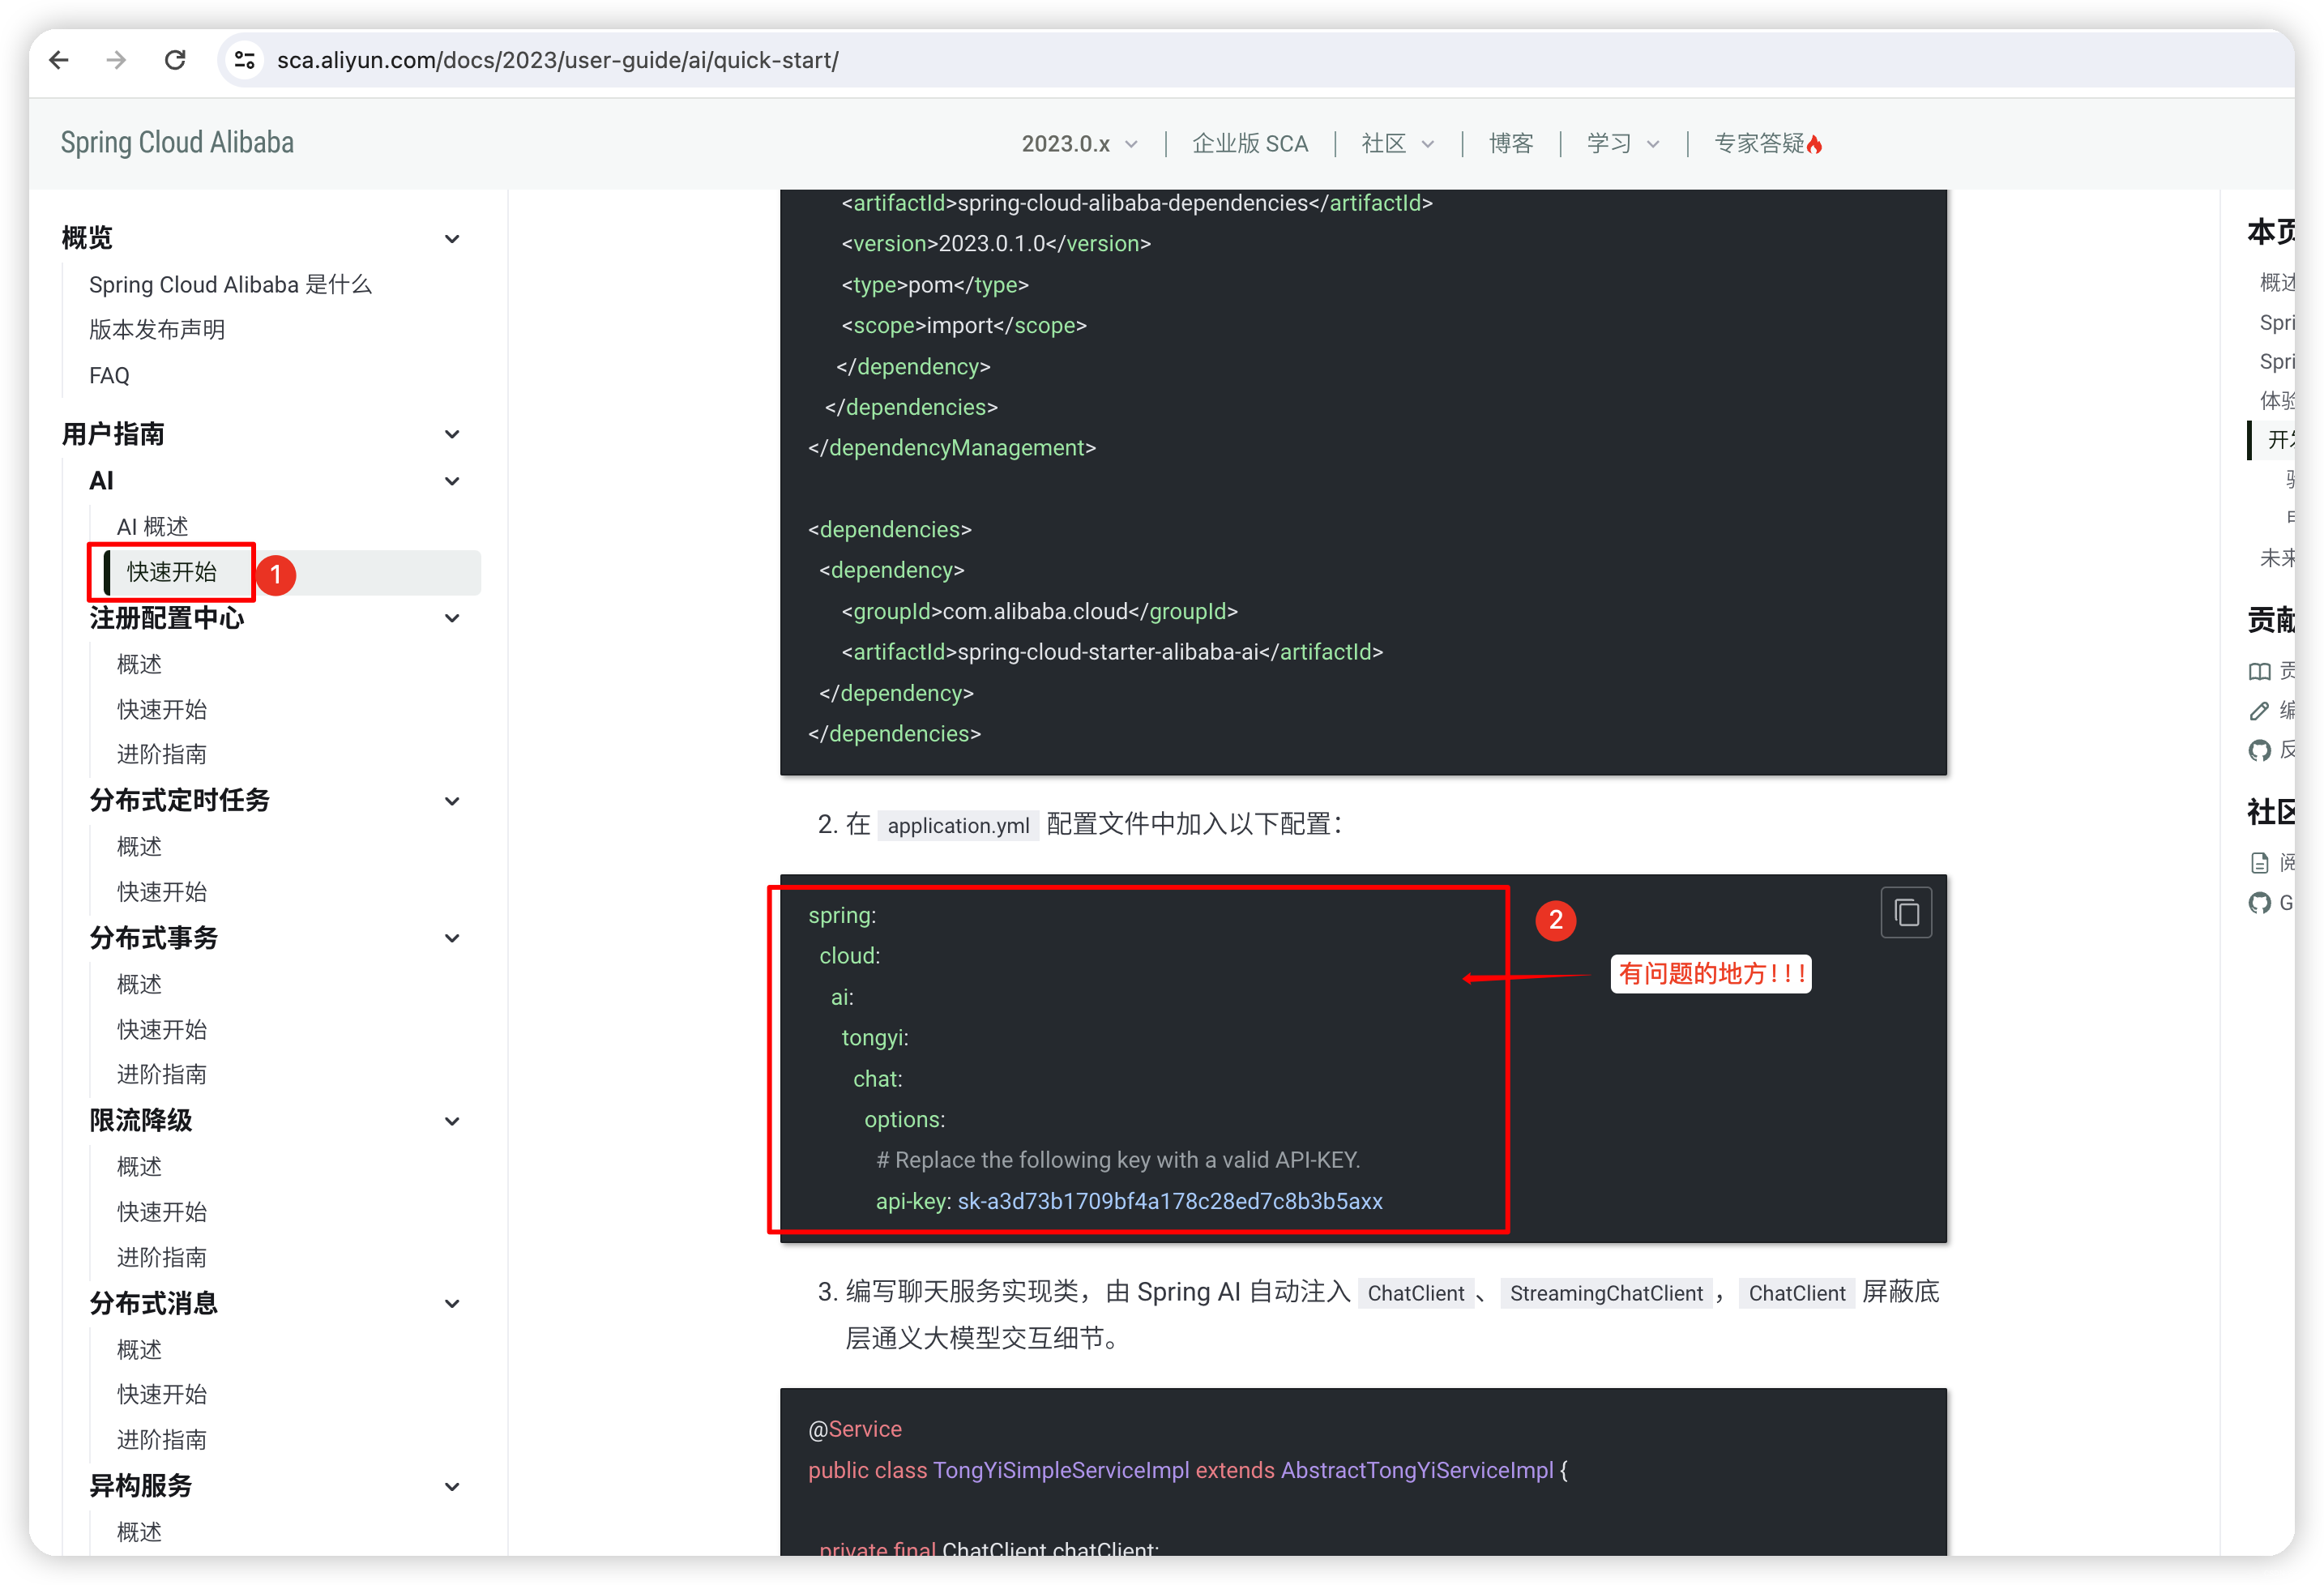Click the StreamingChatClient inline code
The image size is (2324, 1585).
[1606, 1293]
